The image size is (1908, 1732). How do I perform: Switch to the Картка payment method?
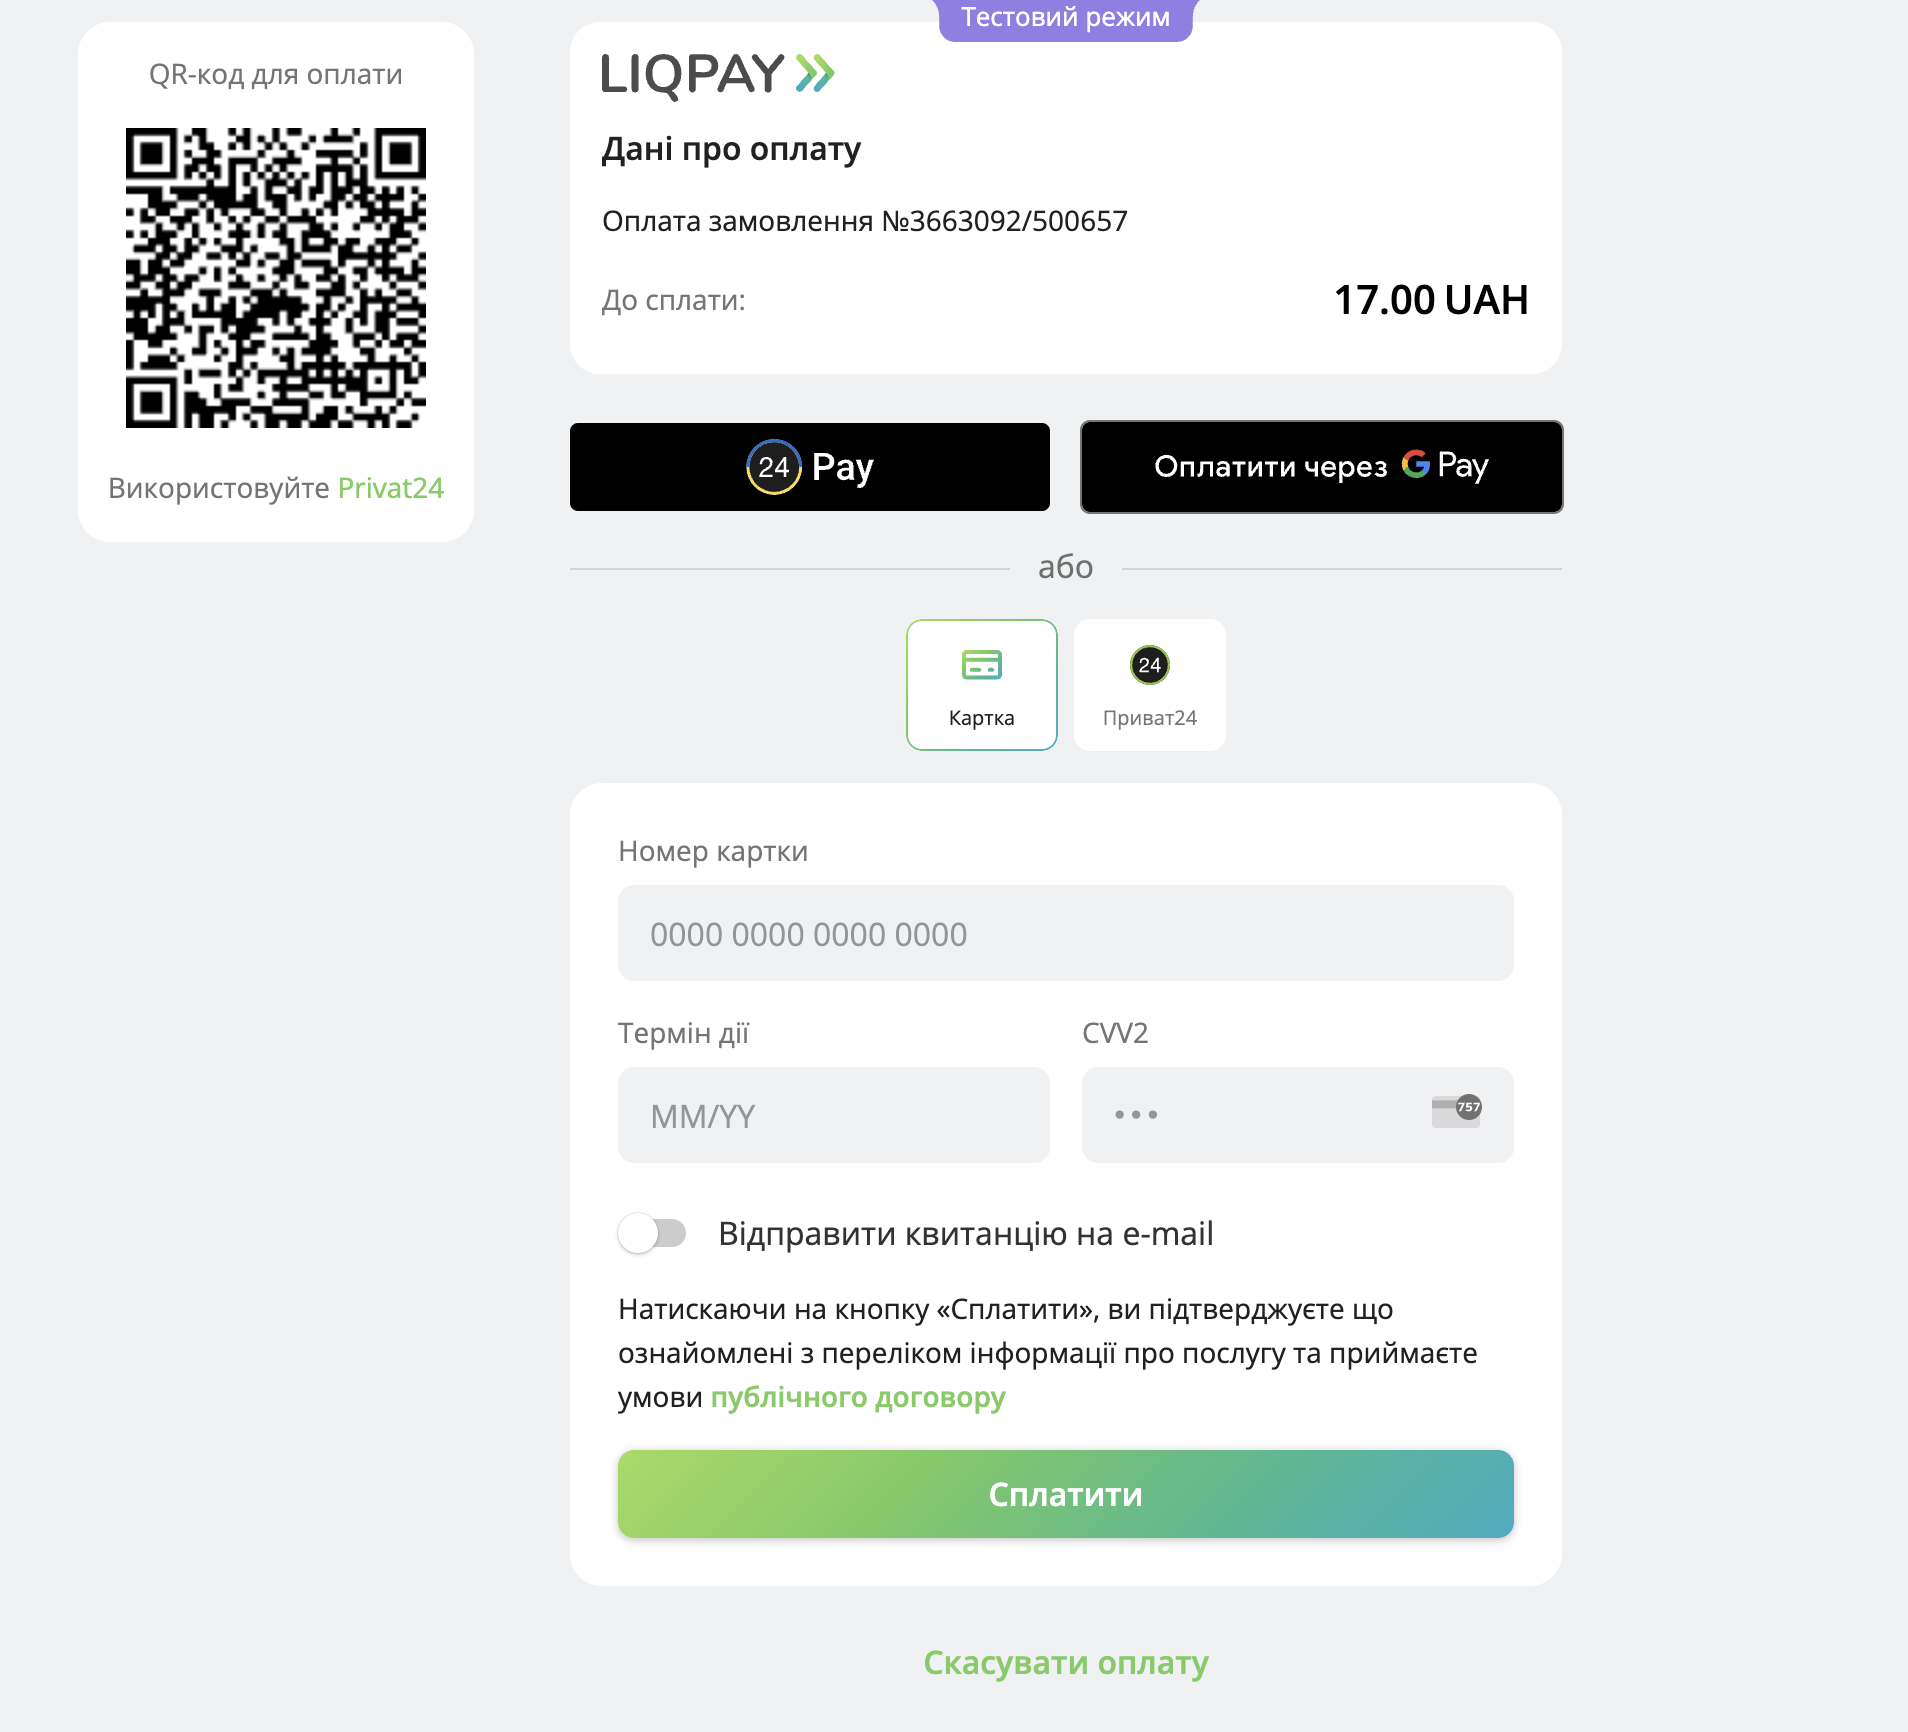[x=981, y=684]
